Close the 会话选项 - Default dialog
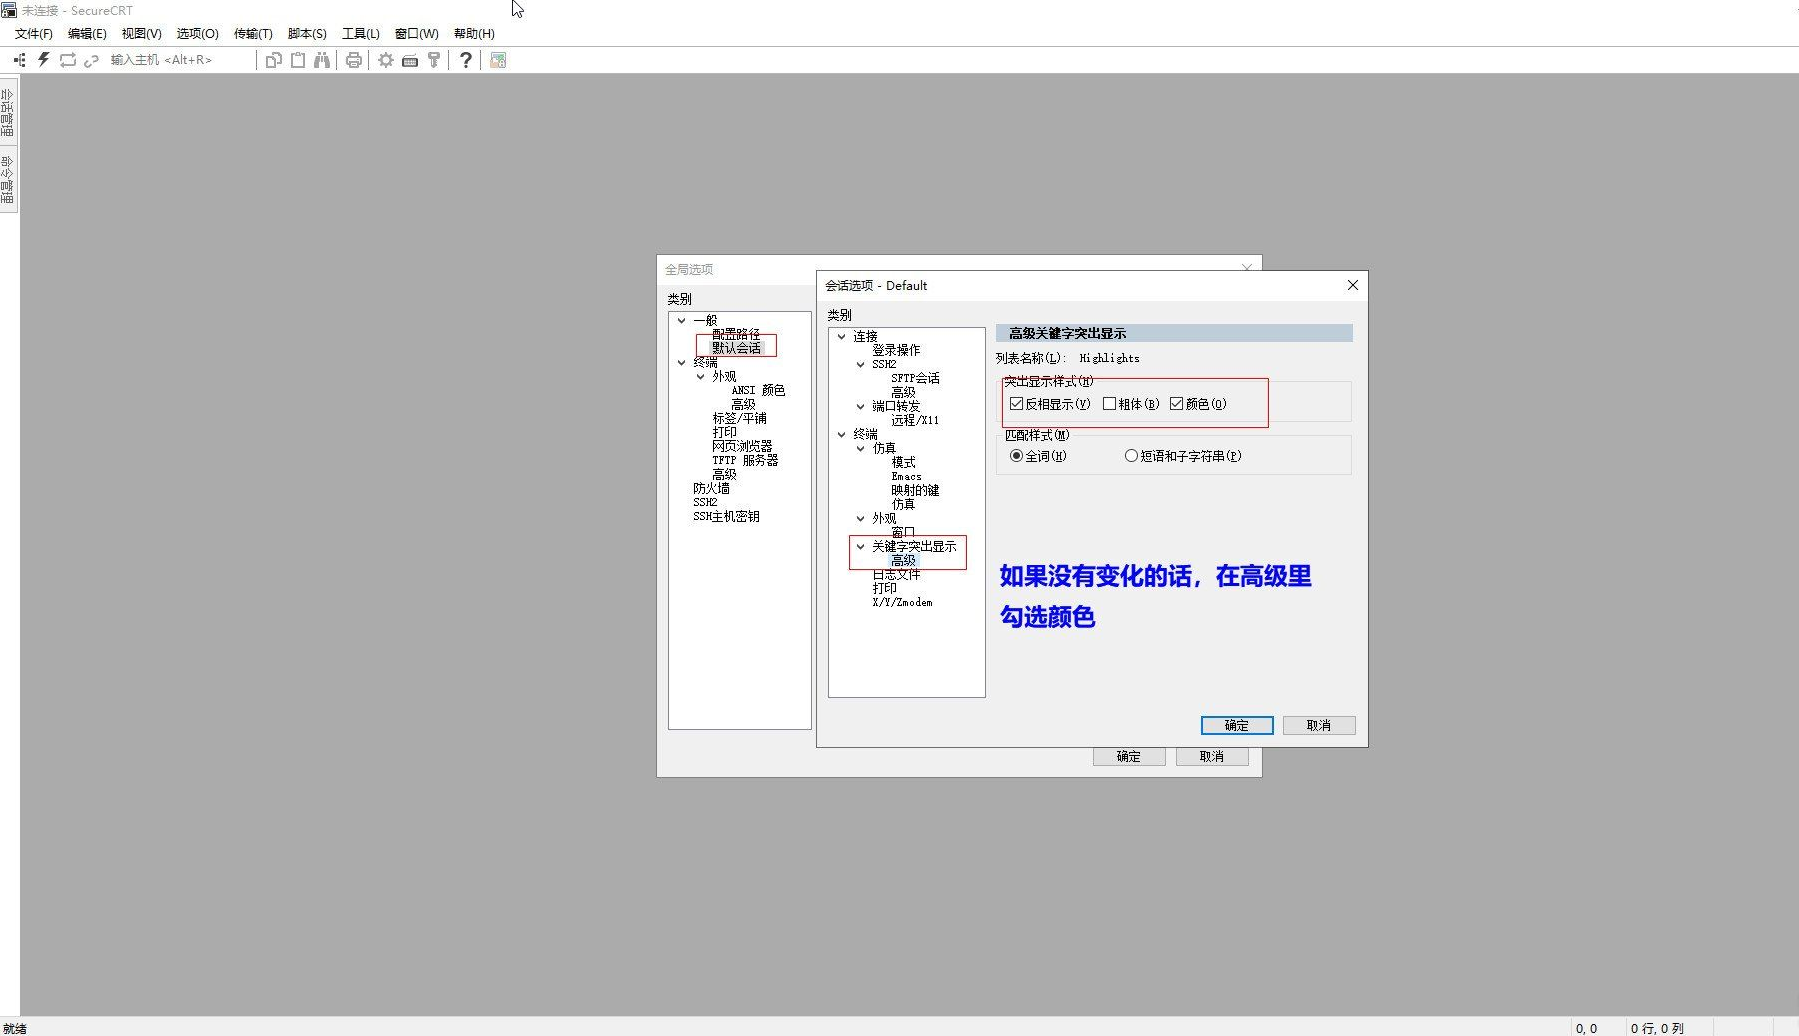Screen dimensions: 1799x1036 (x=1353, y=285)
